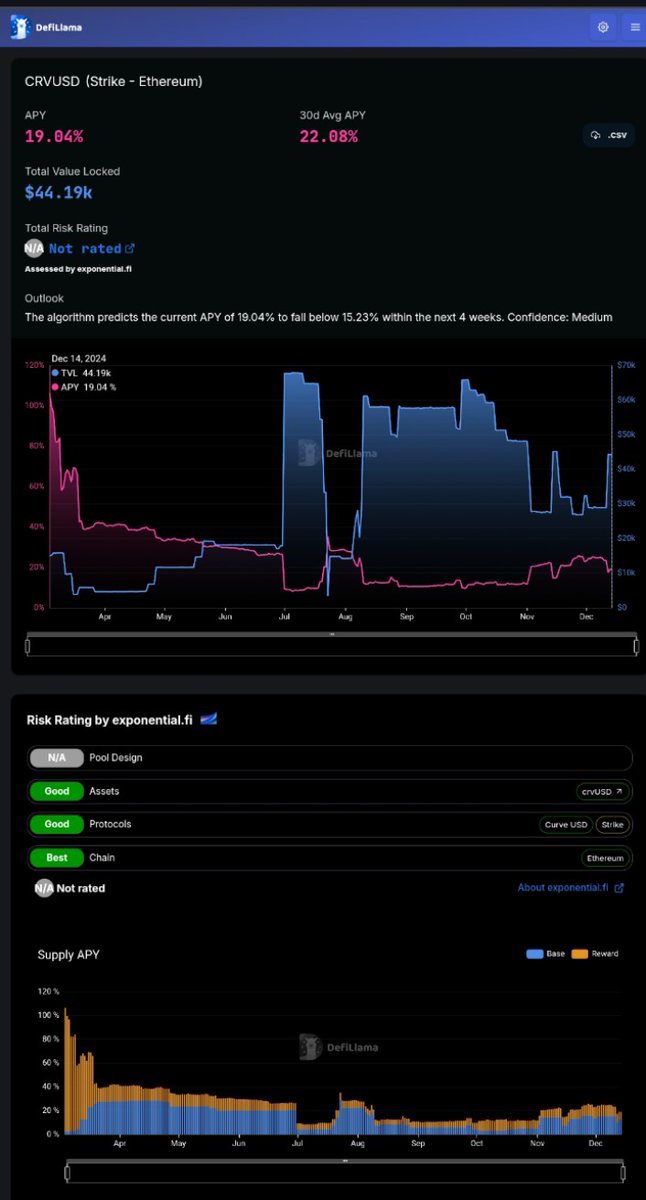
Task: Click the left handle of Supply APY range slider
Action: point(68,1172)
